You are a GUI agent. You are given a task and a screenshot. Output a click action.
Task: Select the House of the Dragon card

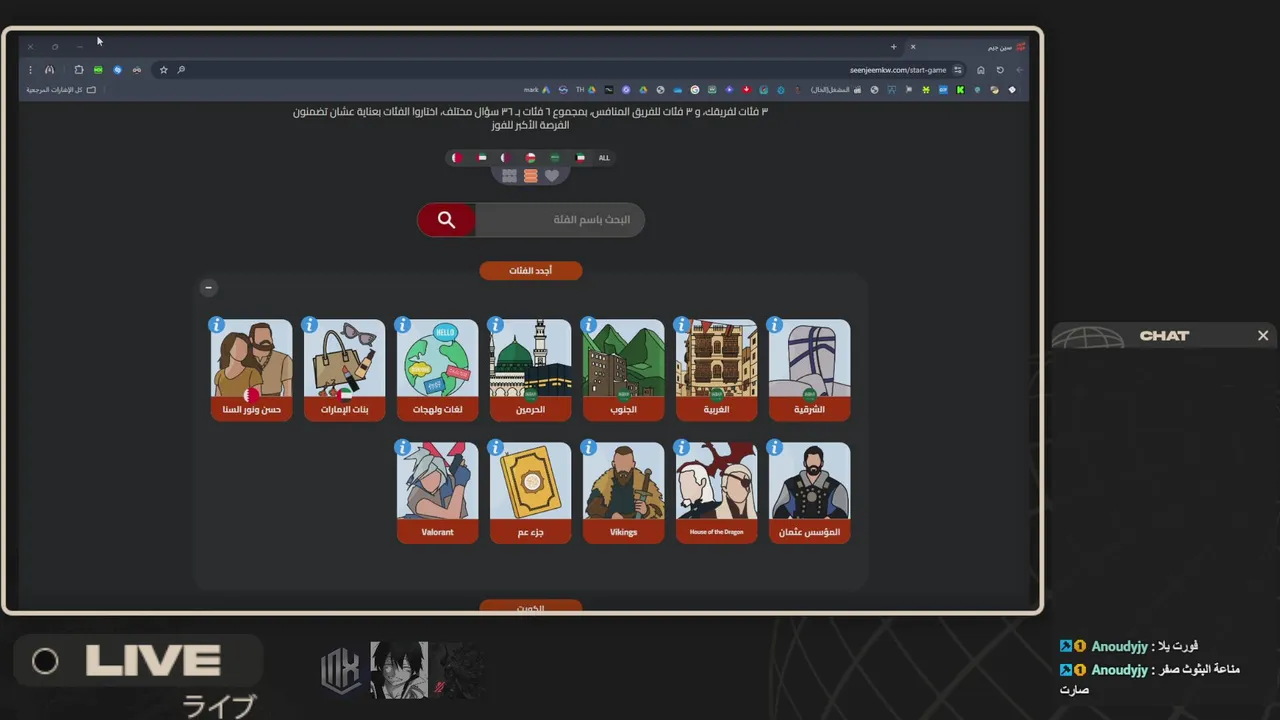pos(717,493)
